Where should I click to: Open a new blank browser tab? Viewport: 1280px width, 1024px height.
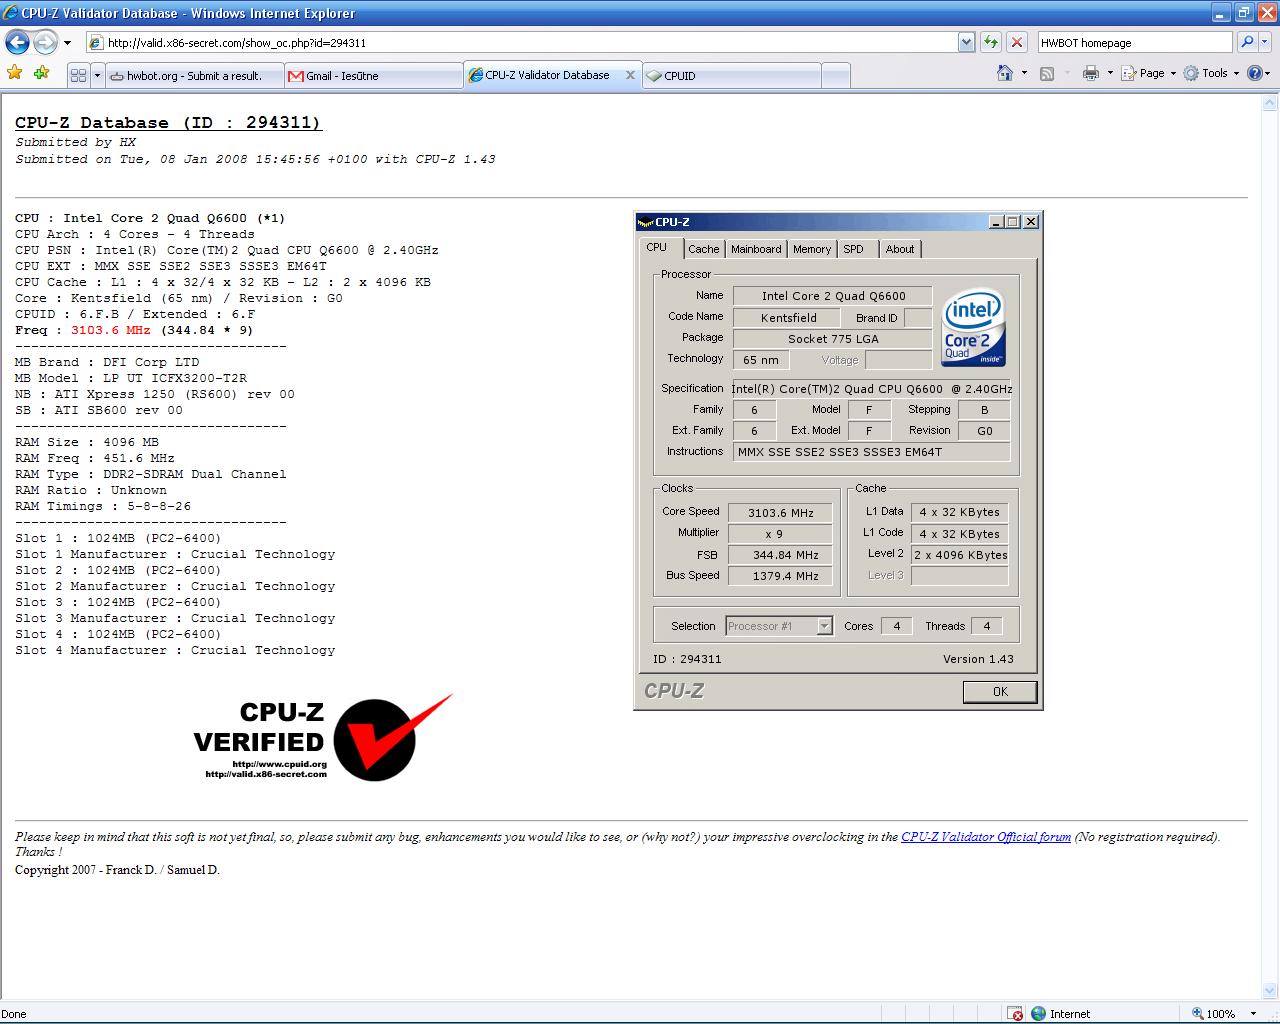(x=836, y=75)
